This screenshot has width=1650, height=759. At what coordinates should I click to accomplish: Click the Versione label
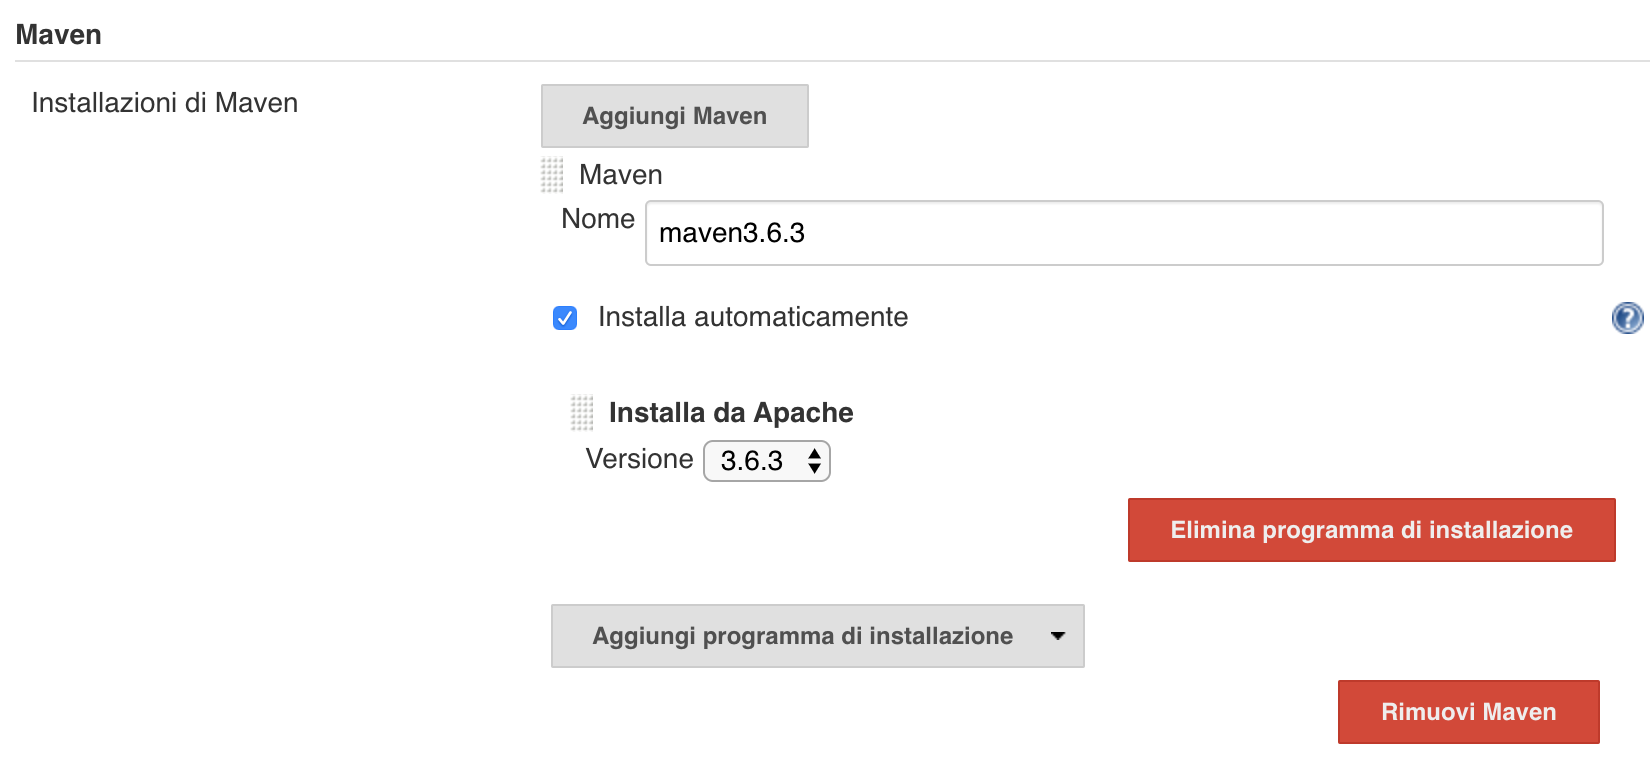(639, 459)
